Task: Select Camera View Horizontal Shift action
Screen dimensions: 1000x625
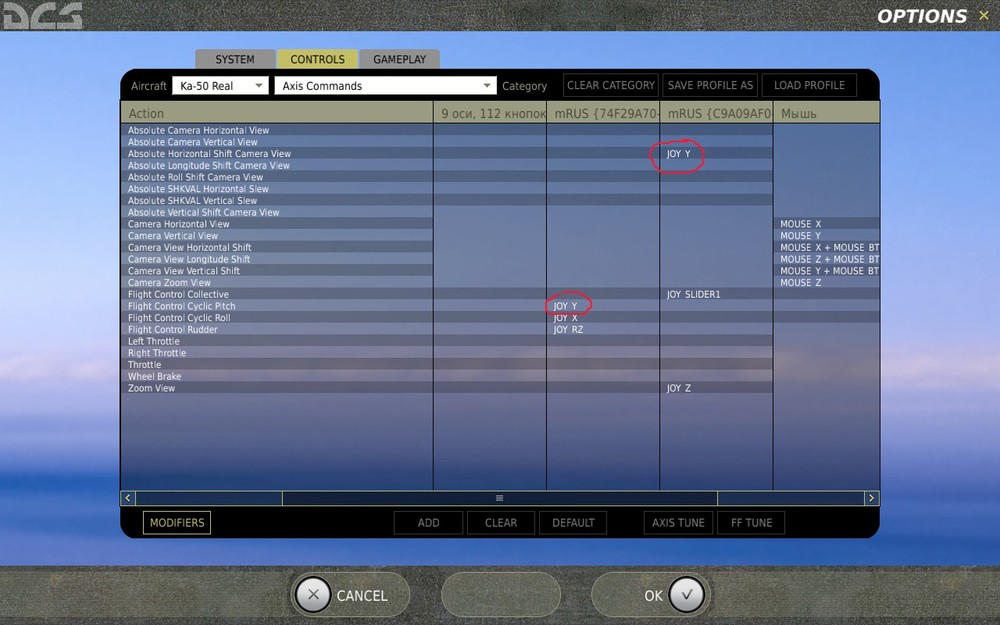Action: (277, 247)
